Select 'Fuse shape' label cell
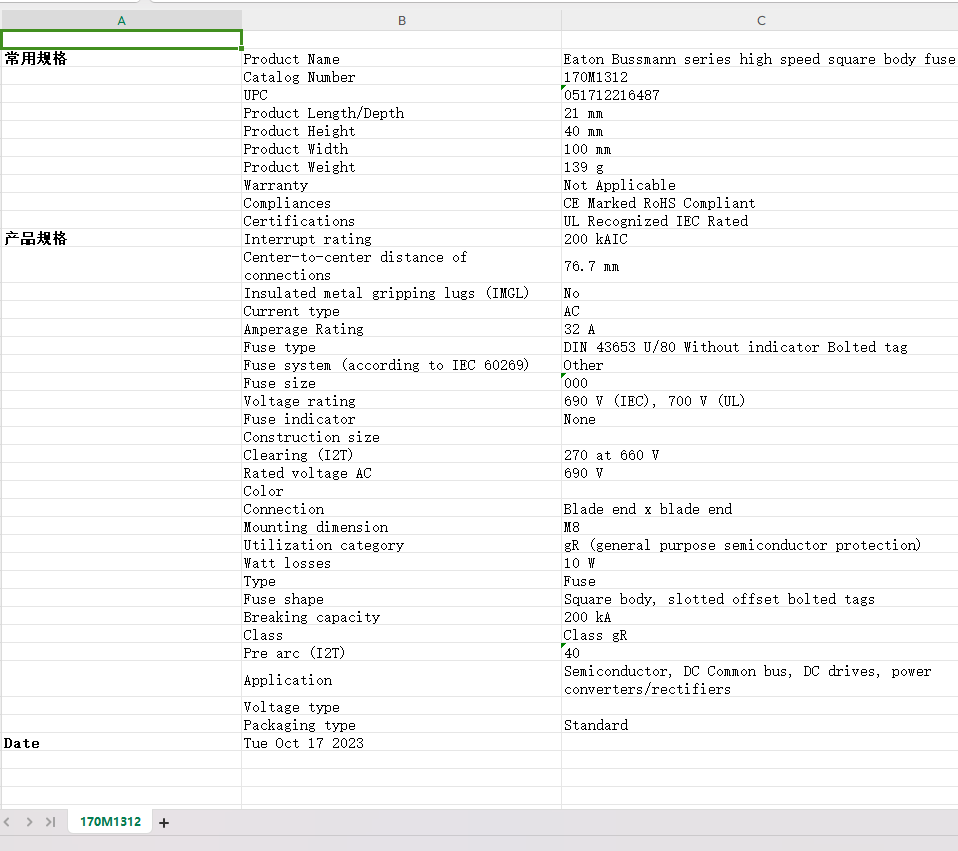The image size is (958, 851). click(x=401, y=599)
